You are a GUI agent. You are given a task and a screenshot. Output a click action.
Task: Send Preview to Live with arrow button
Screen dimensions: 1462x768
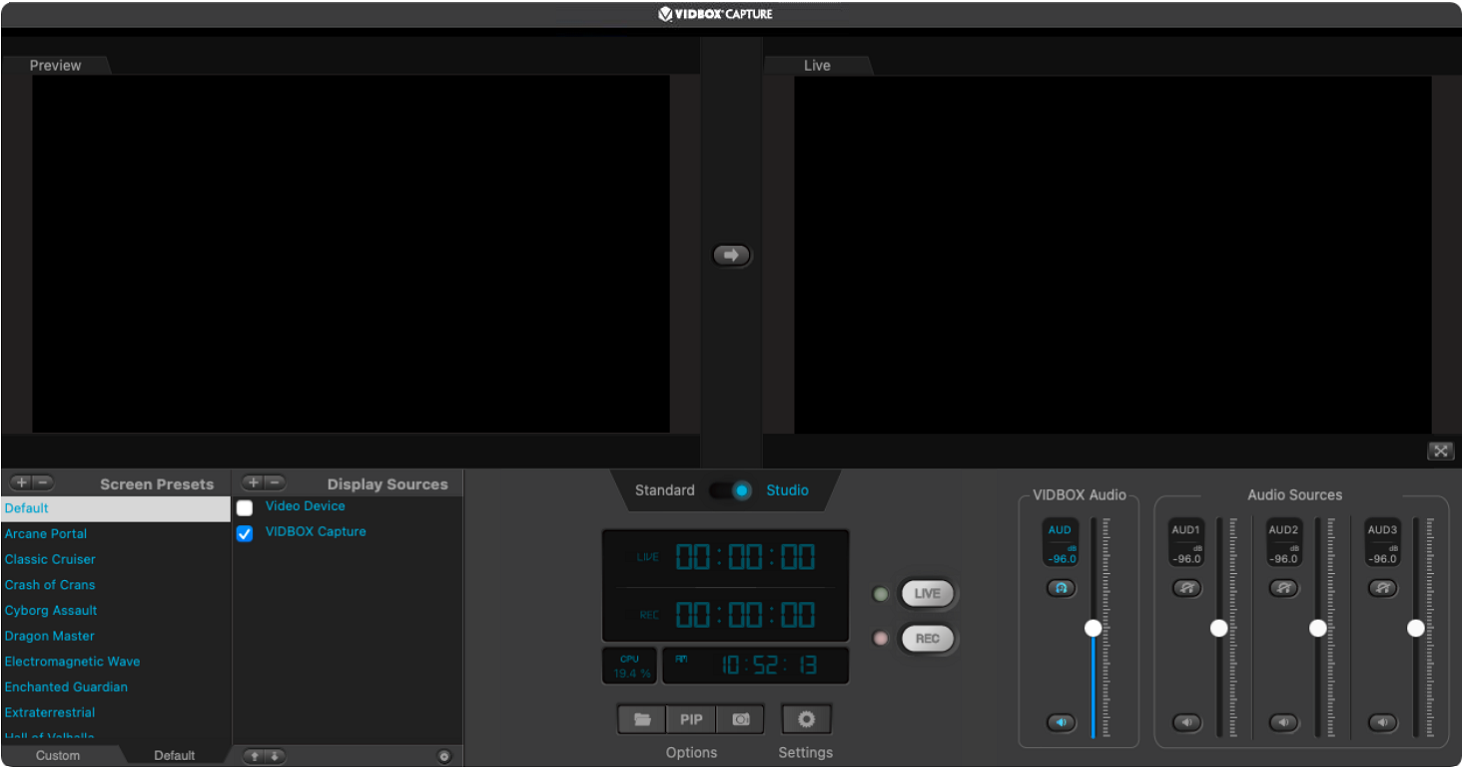(x=731, y=255)
